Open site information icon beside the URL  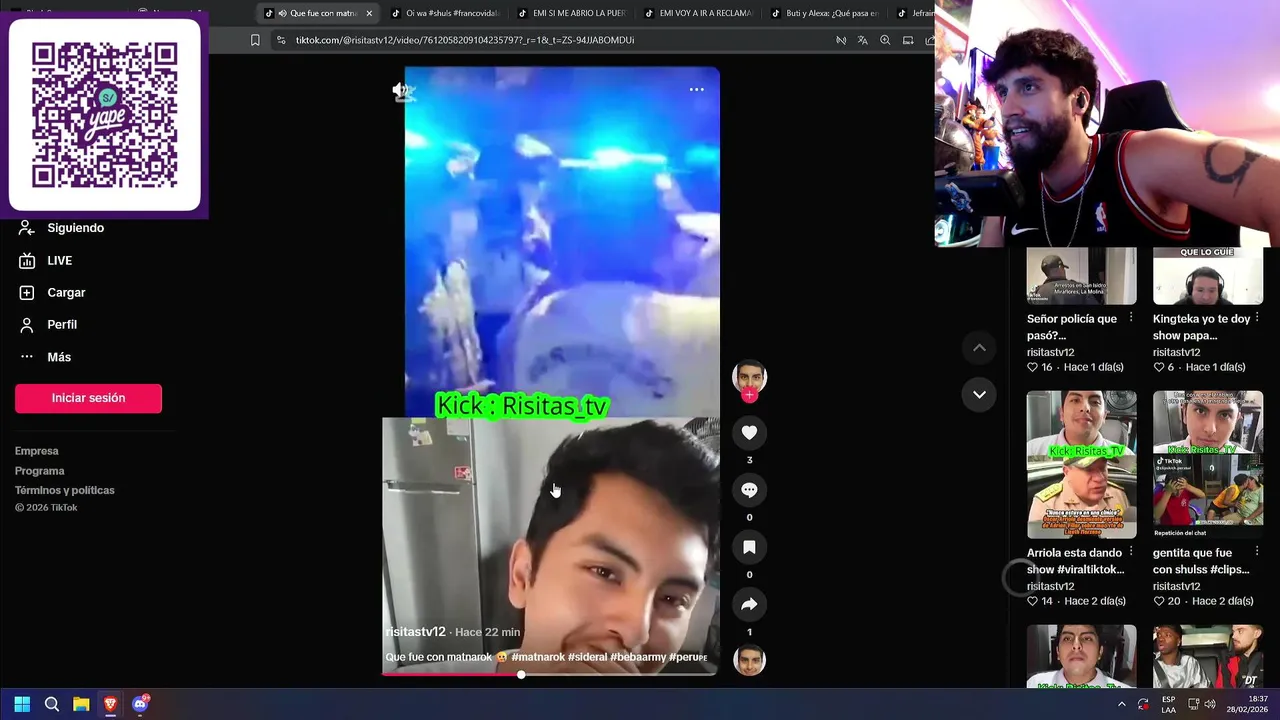(x=281, y=40)
